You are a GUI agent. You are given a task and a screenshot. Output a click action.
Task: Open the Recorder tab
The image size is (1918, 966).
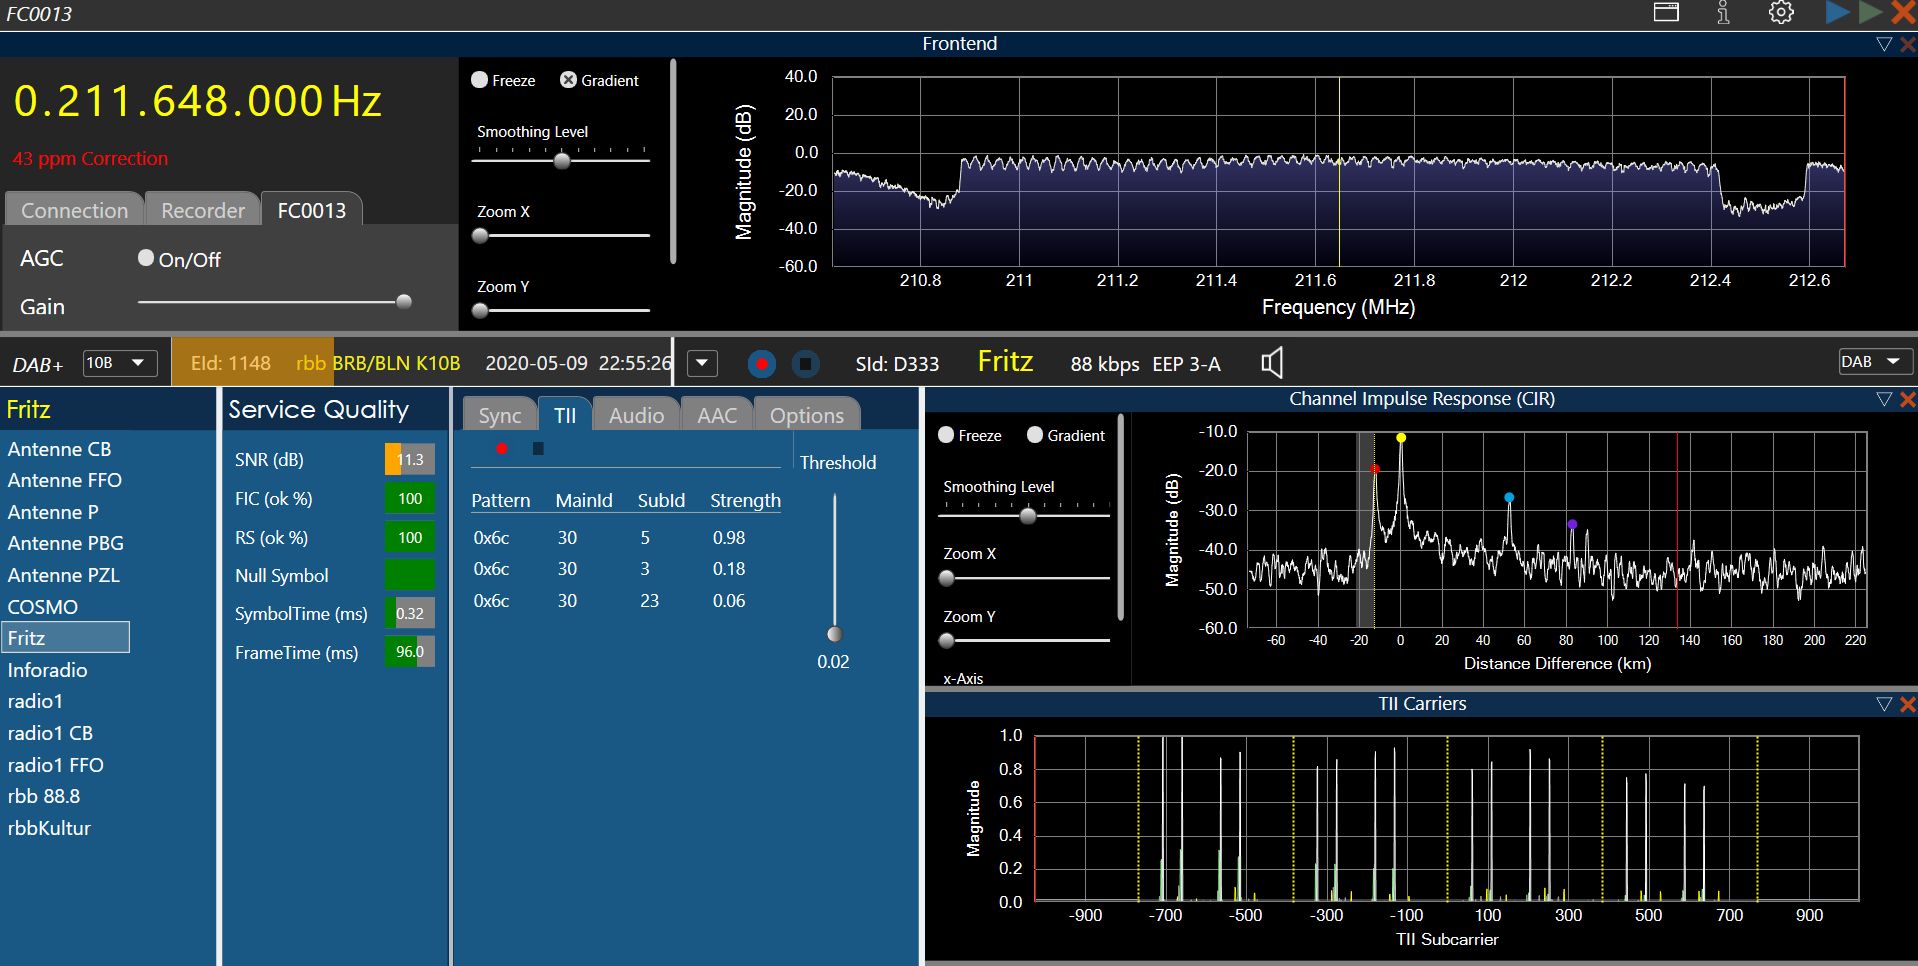(202, 210)
